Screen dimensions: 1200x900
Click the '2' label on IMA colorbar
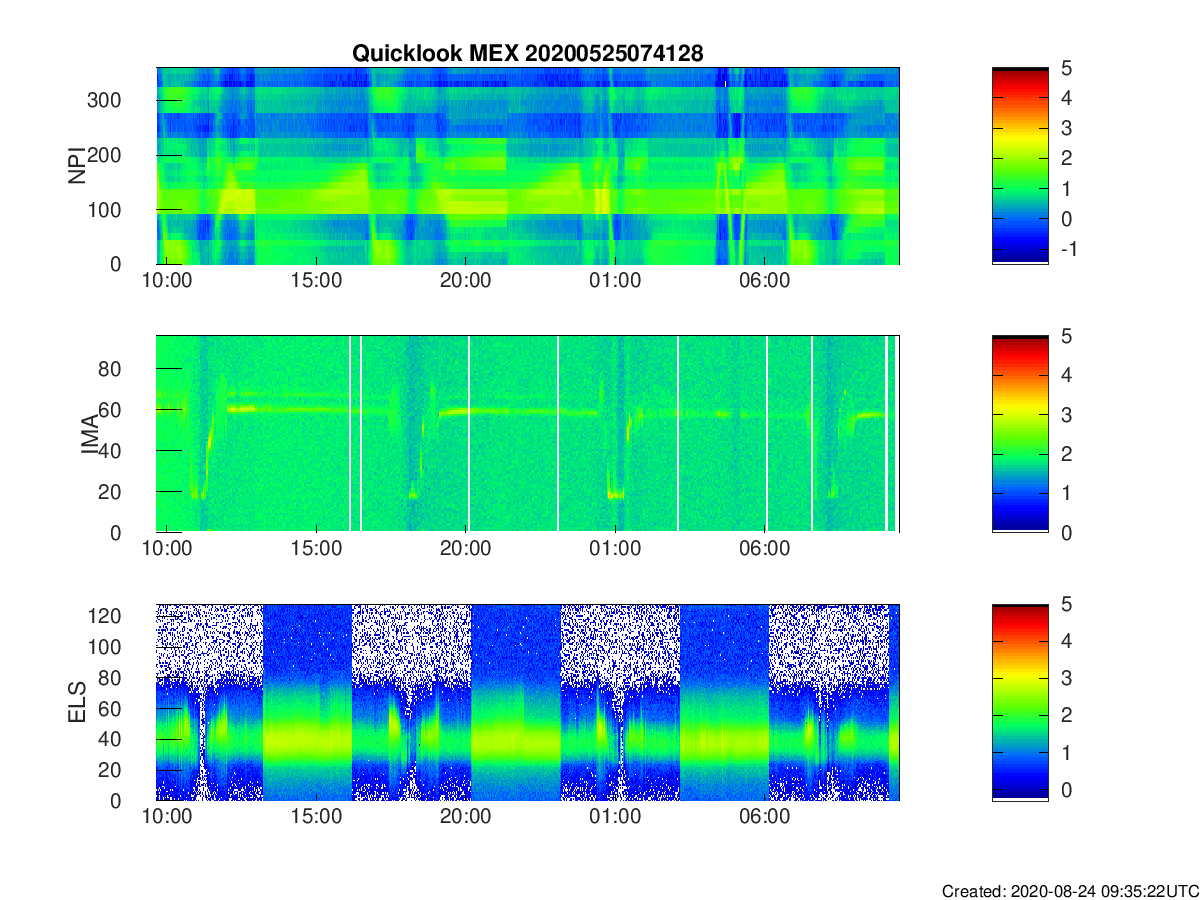1065,454
